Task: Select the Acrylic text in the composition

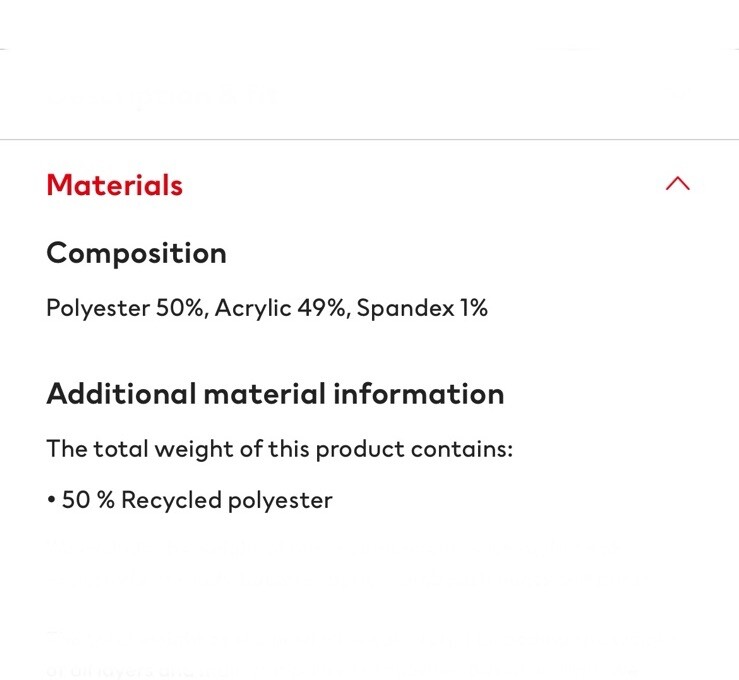Action: coord(247,308)
